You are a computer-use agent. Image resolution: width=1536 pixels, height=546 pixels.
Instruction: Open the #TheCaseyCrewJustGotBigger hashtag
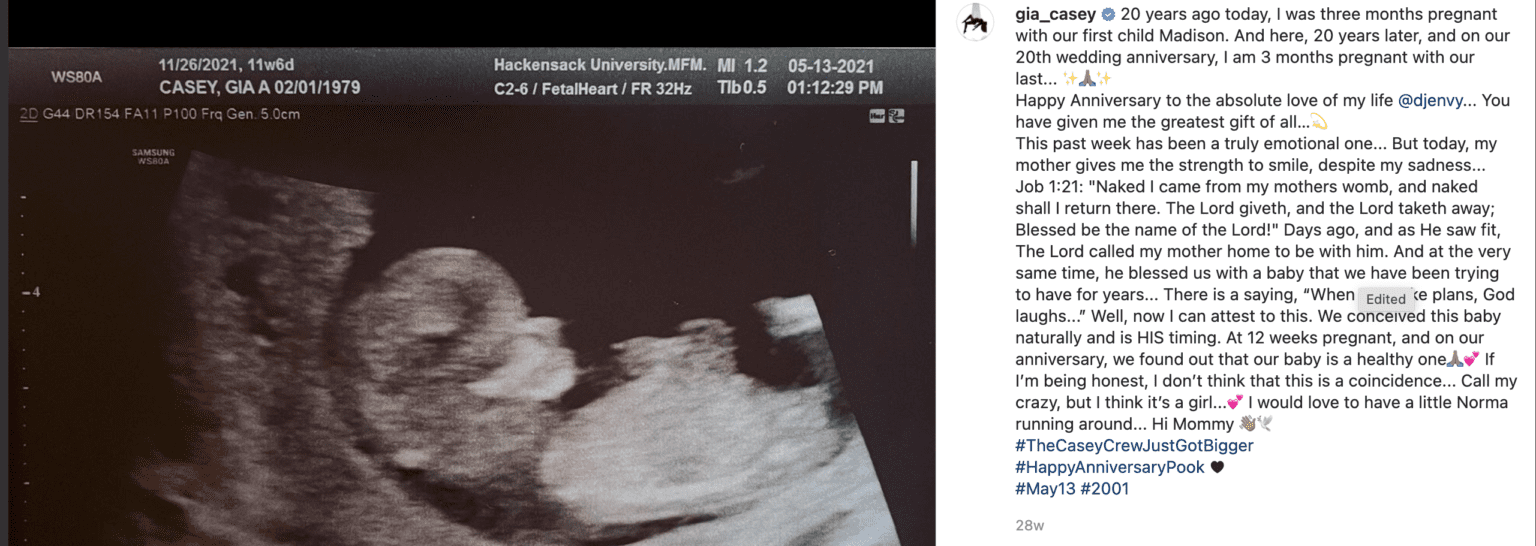click(x=1134, y=445)
